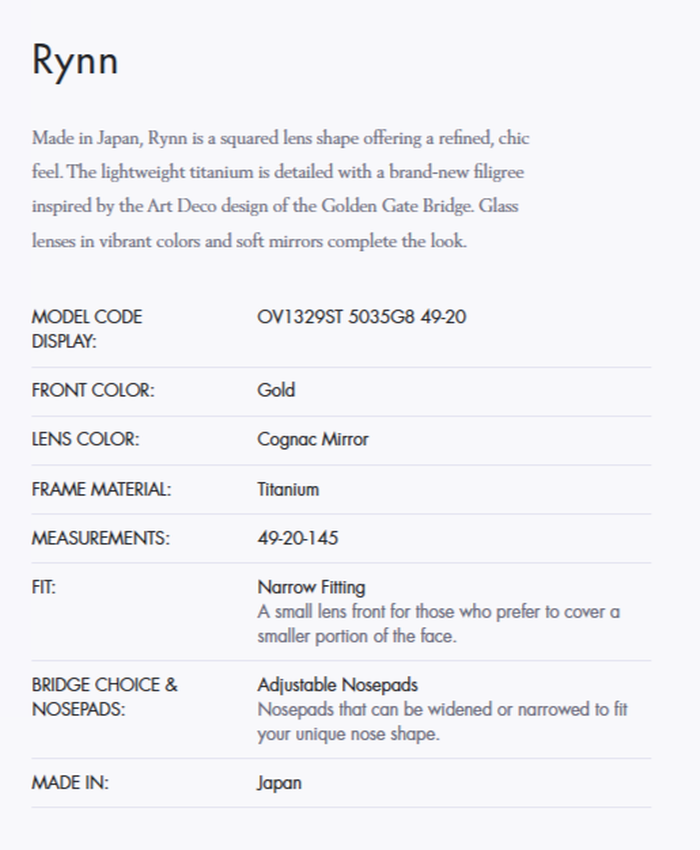700x850 pixels.
Task: Click the MADE IN label
Action: point(70,783)
